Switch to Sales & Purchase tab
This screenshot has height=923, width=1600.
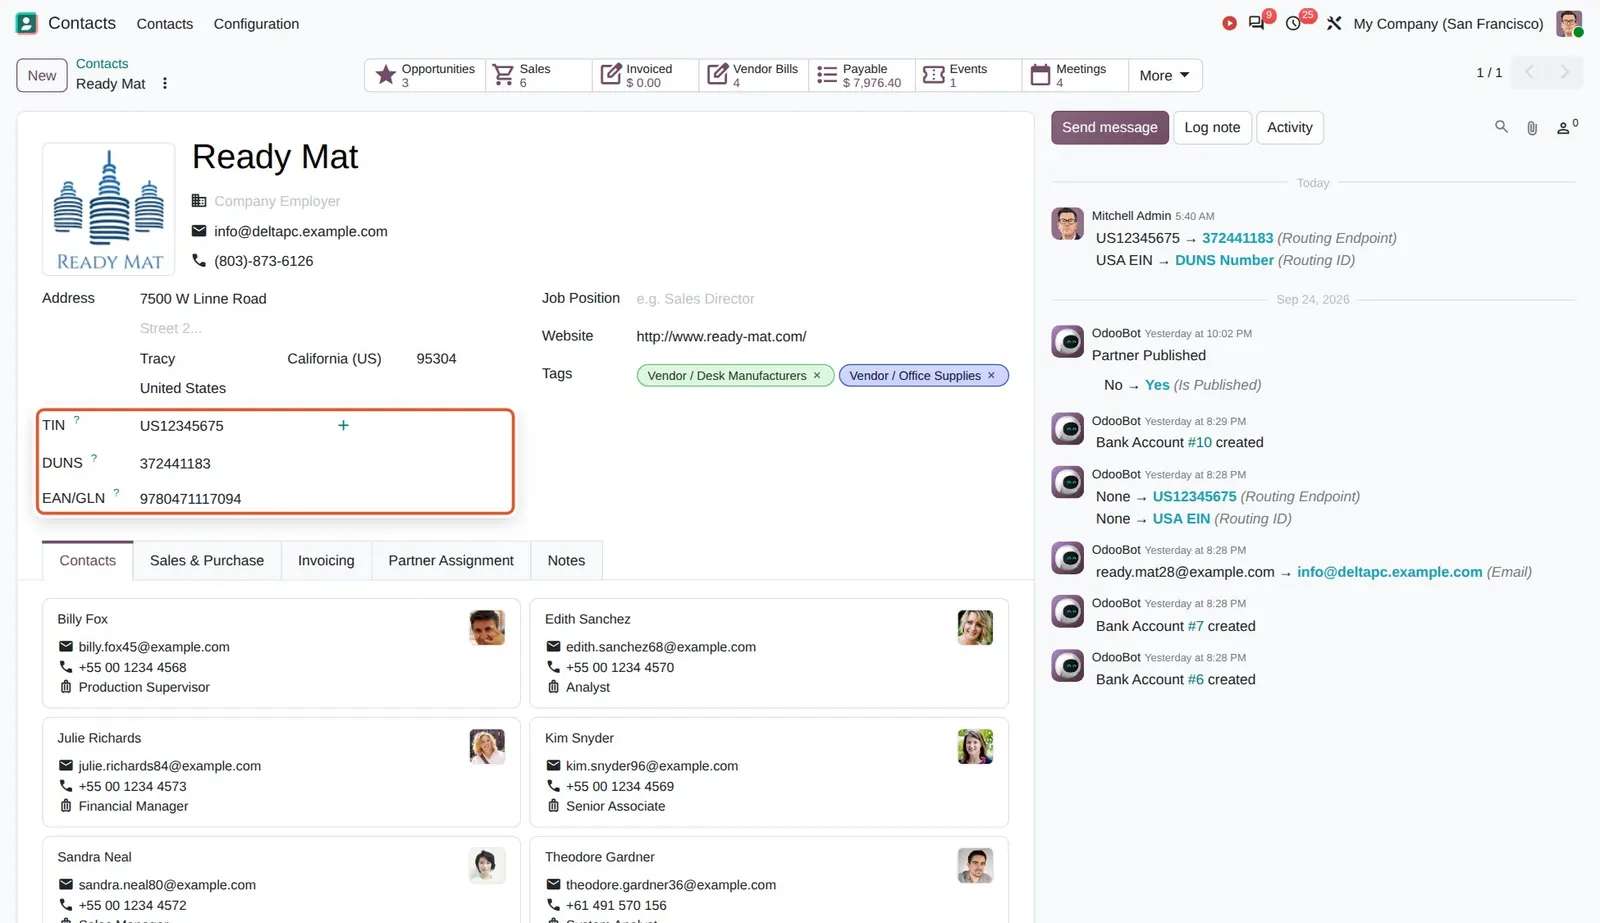pos(207,561)
